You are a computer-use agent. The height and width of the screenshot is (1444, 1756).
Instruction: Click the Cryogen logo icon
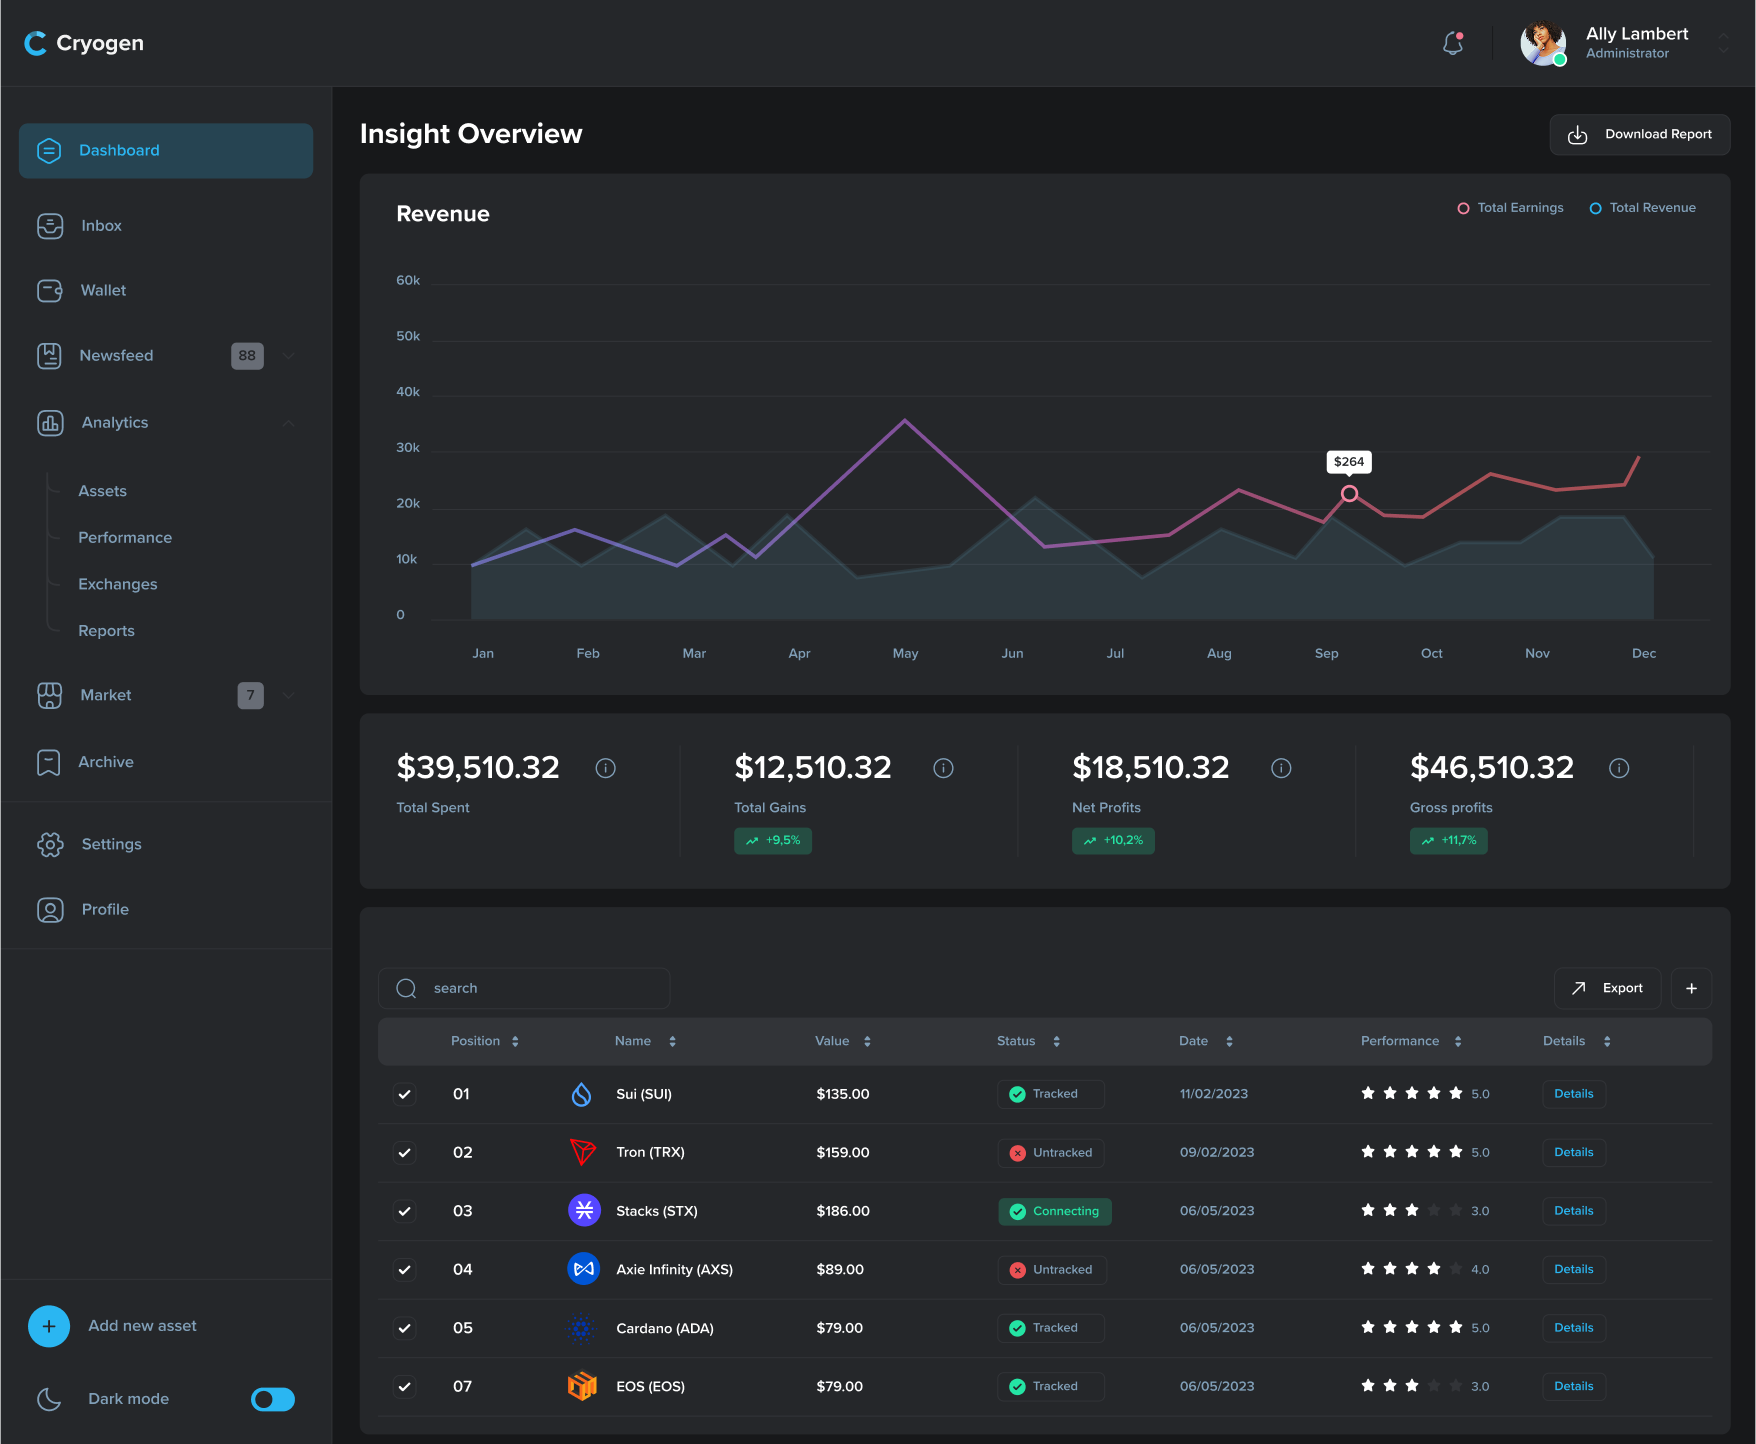36,43
